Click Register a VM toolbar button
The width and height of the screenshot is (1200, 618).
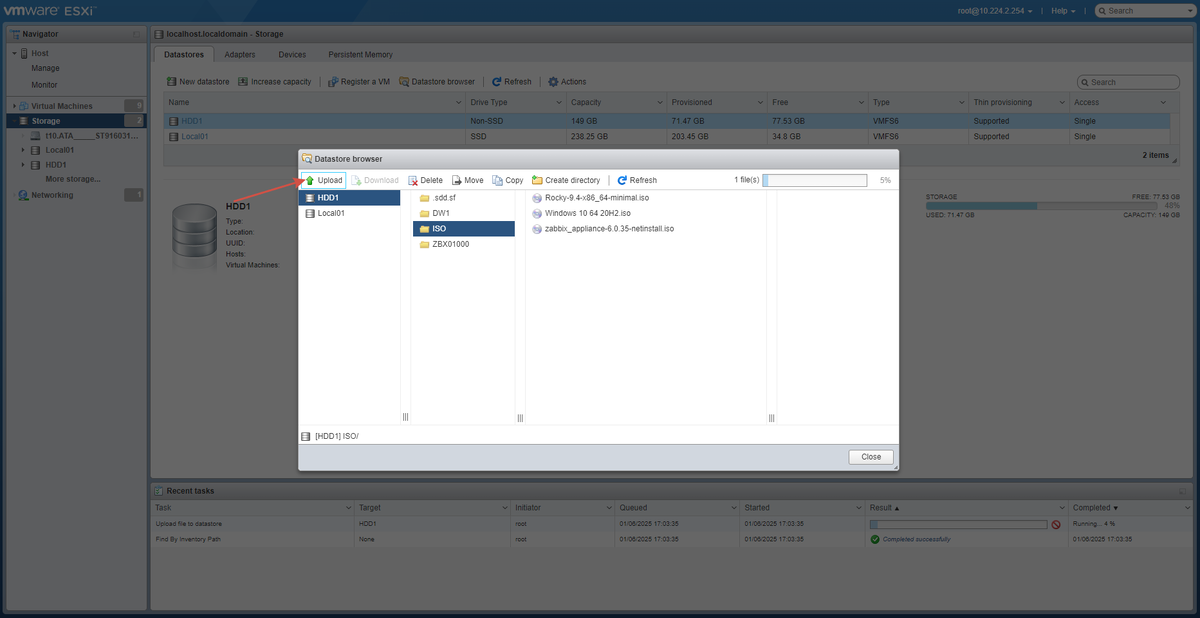click(x=358, y=82)
